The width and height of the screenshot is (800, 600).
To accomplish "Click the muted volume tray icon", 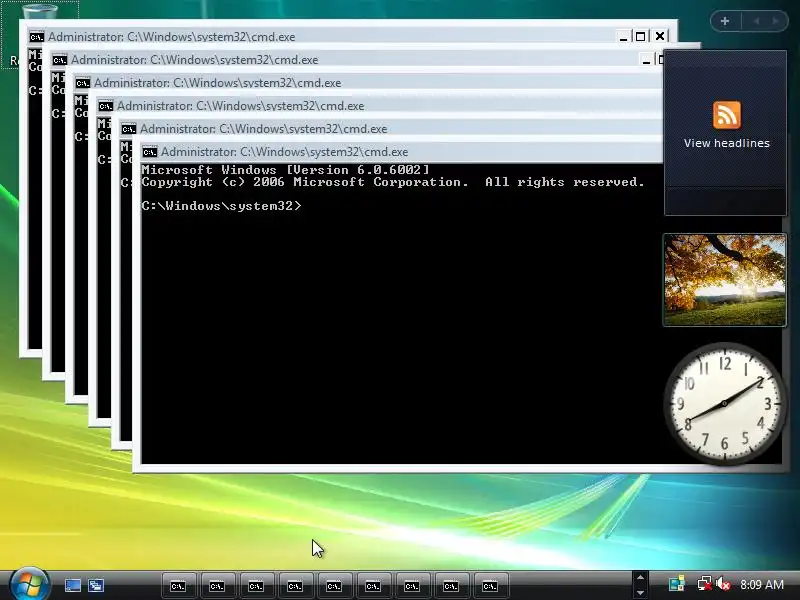I will pyautogui.click(x=723, y=584).
